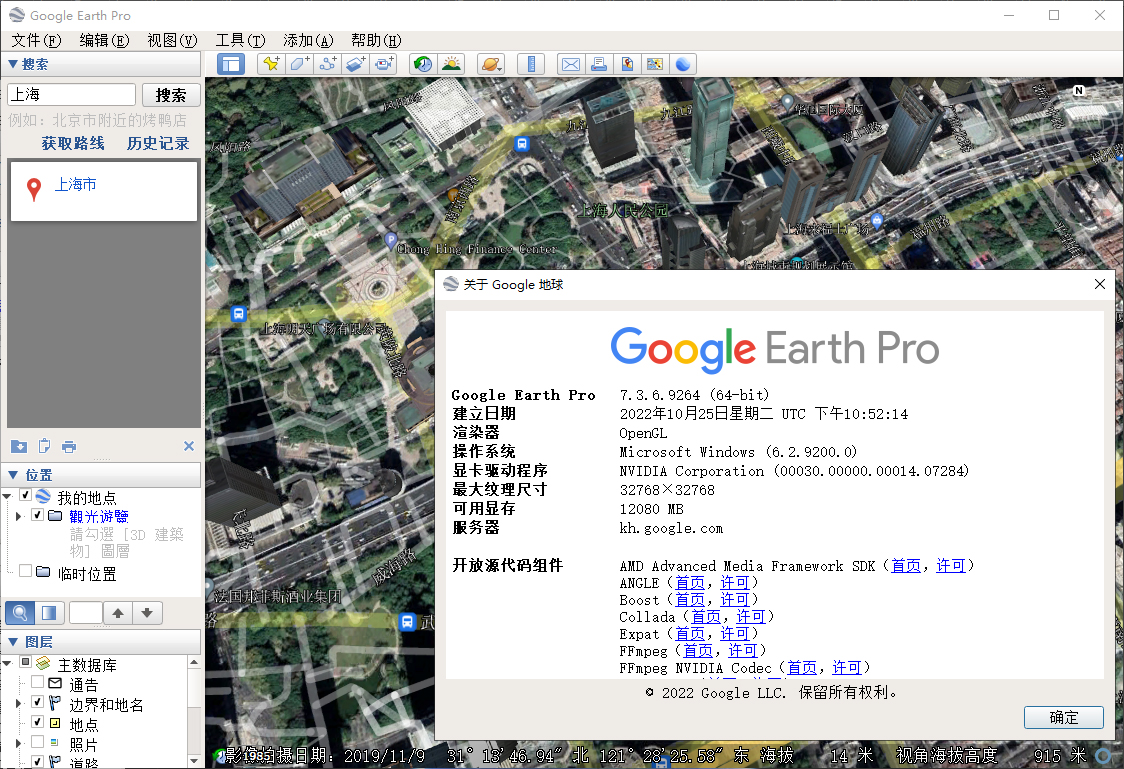View current map in Google Maps
This screenshot has width=1124, height=769.
[x=653, y=63]
